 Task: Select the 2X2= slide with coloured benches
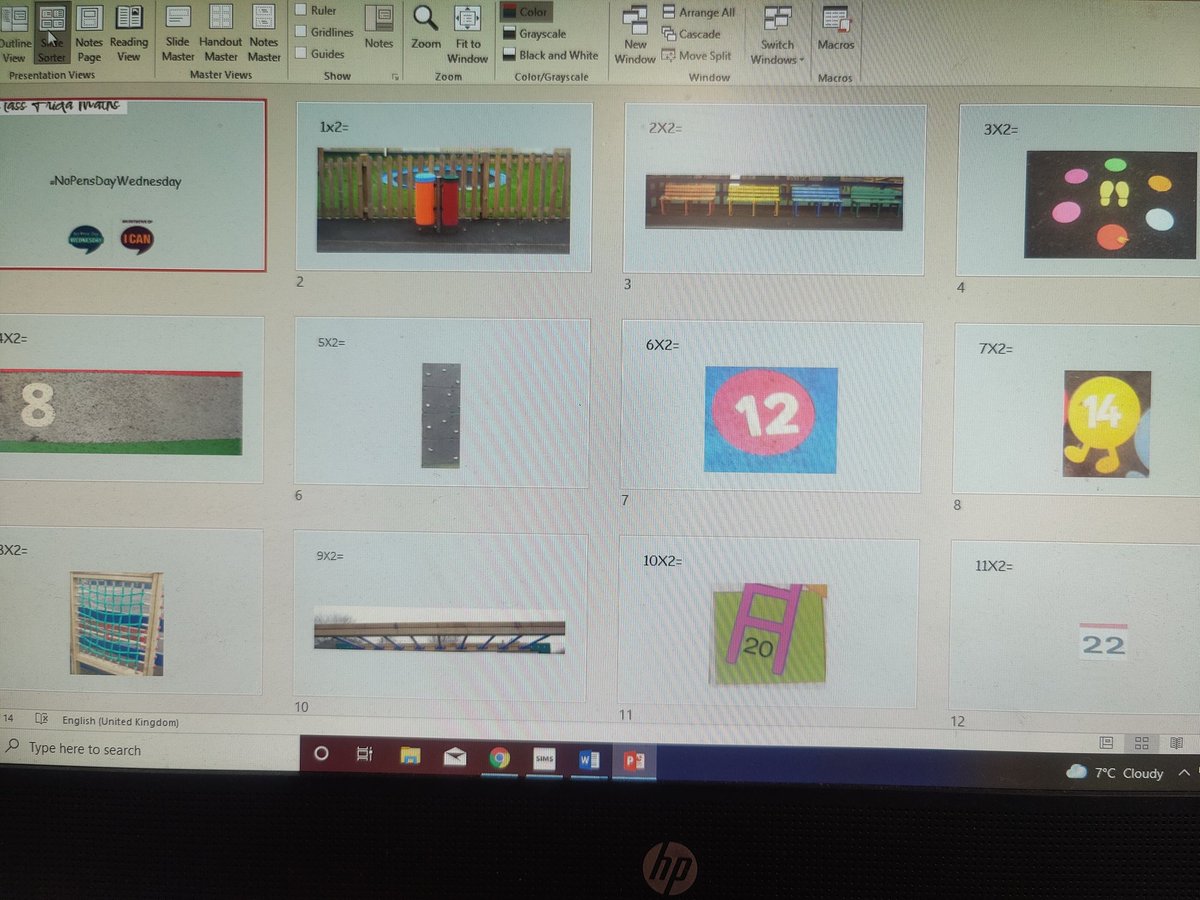pyautogui.click(x=775, y=189)
